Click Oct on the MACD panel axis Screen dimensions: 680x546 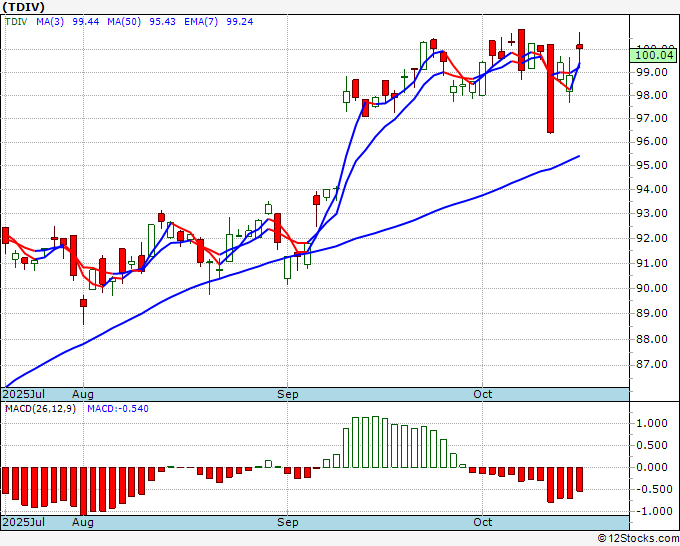coord(483,522)
